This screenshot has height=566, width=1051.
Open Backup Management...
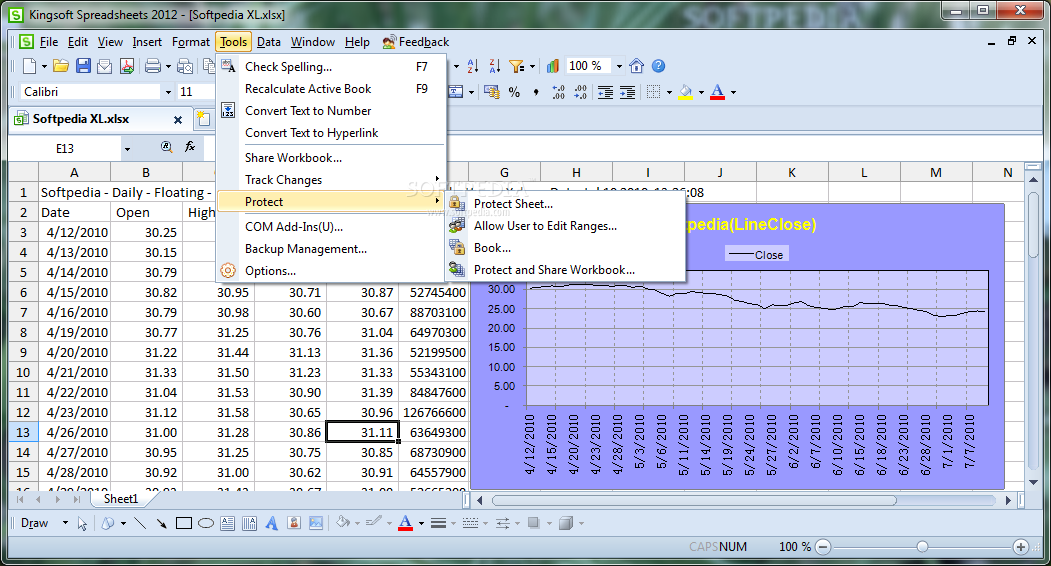click(x=332, y=249)
